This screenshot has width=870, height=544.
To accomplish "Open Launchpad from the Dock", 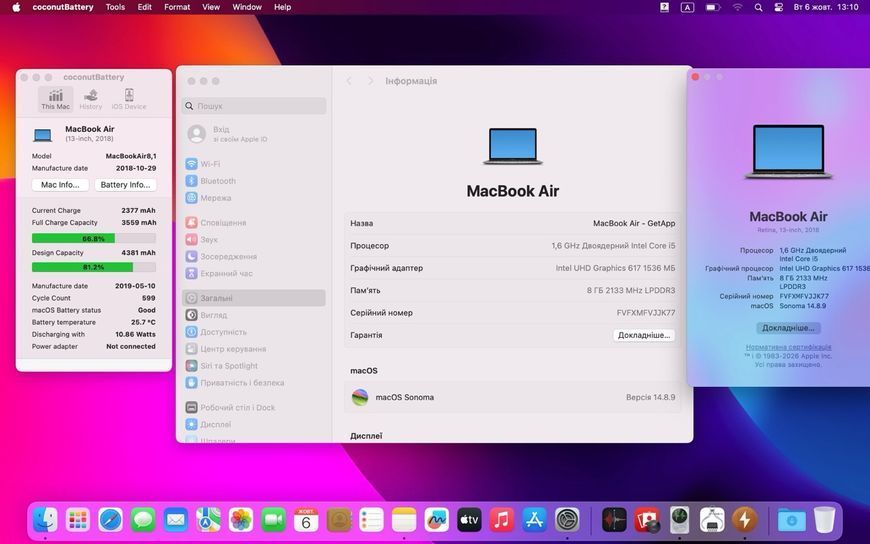I will [x=78, y=520].
